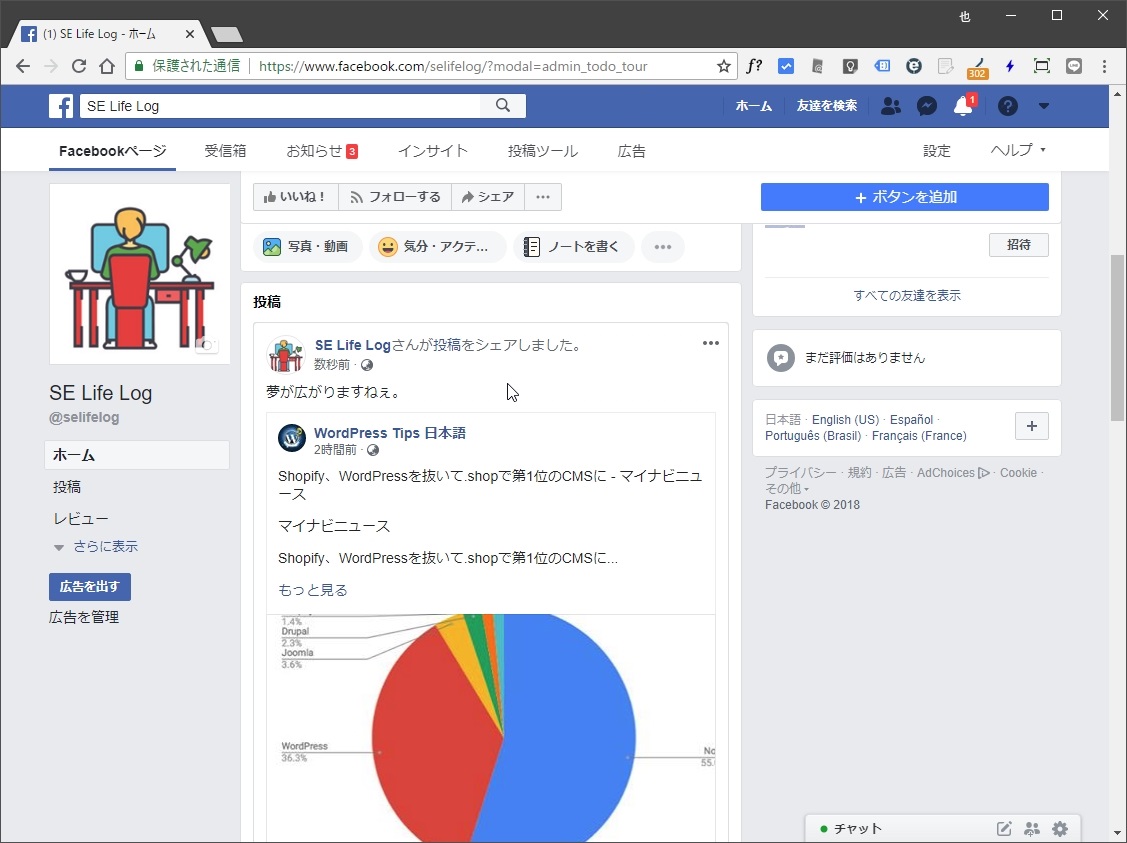Click the new message compose icon in chat bar
The image size is (1127, 843).
coord(1004,829)
